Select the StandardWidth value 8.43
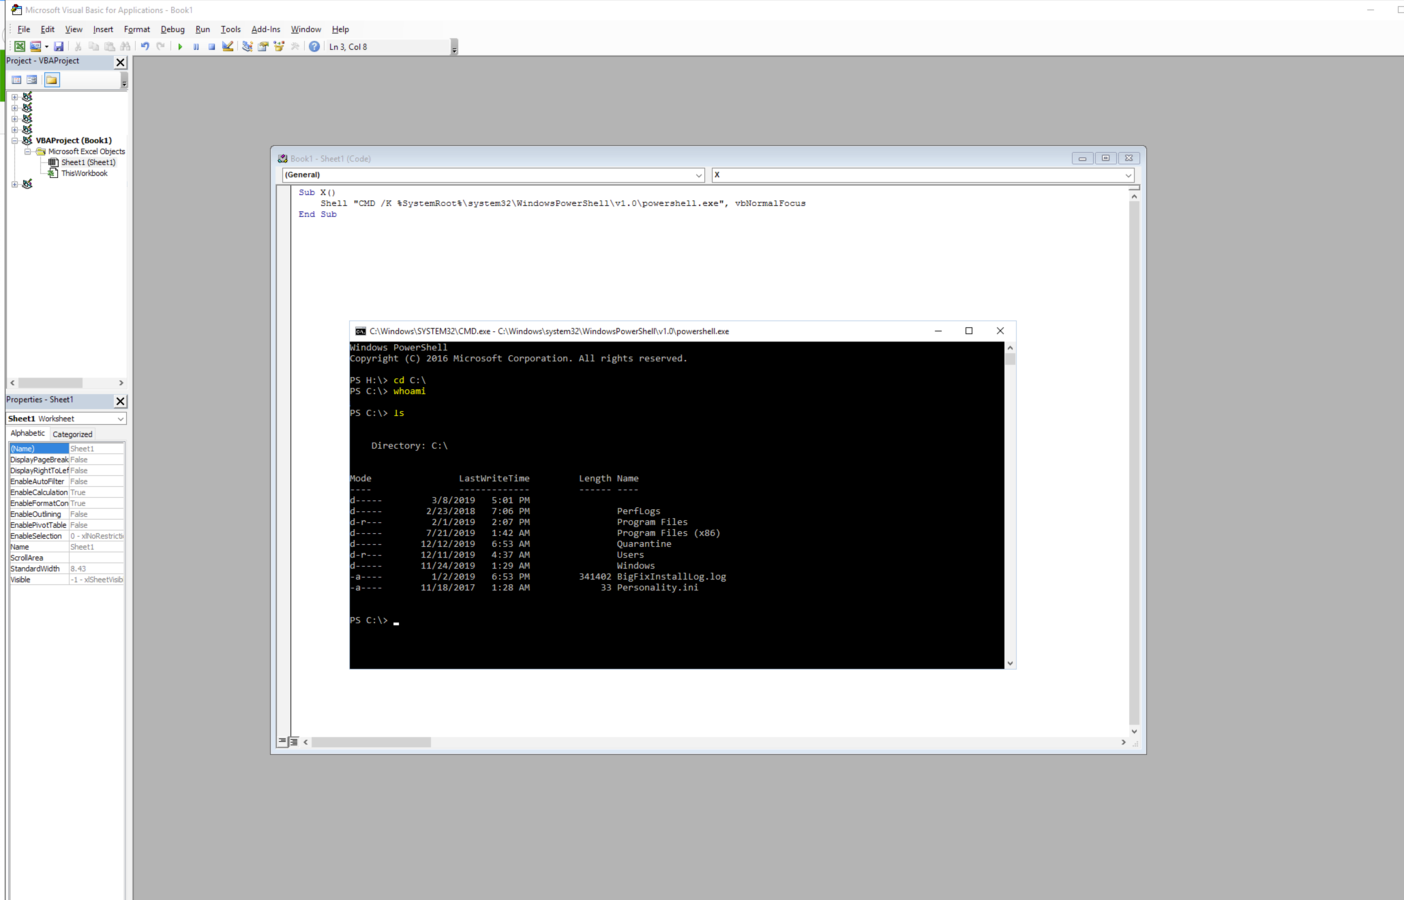 pos(97,569)
